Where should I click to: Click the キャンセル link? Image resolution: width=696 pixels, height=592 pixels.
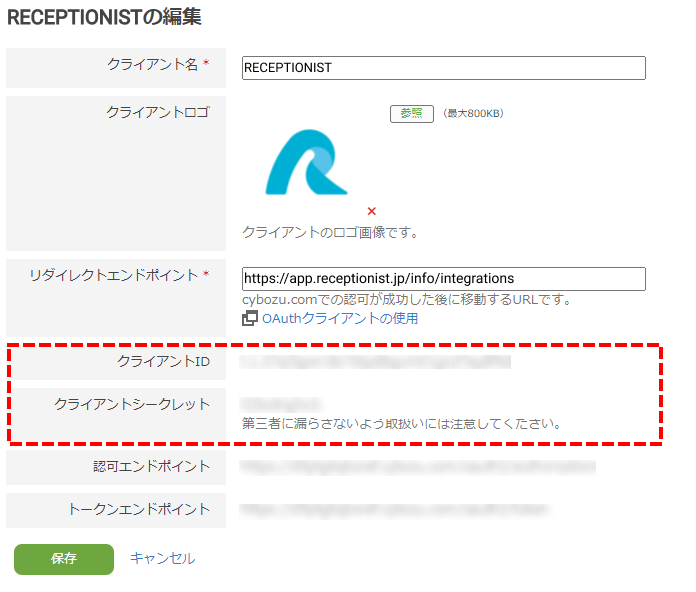[162, 559]
